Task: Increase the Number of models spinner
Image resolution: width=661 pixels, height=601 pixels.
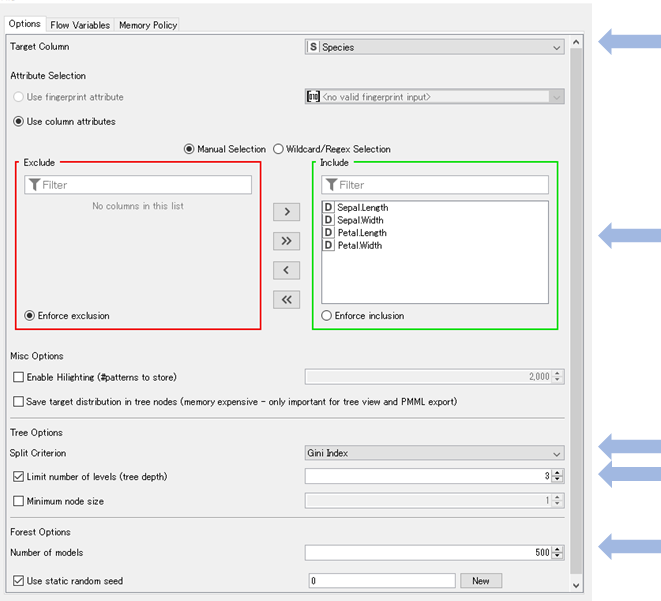Action: 558,549
